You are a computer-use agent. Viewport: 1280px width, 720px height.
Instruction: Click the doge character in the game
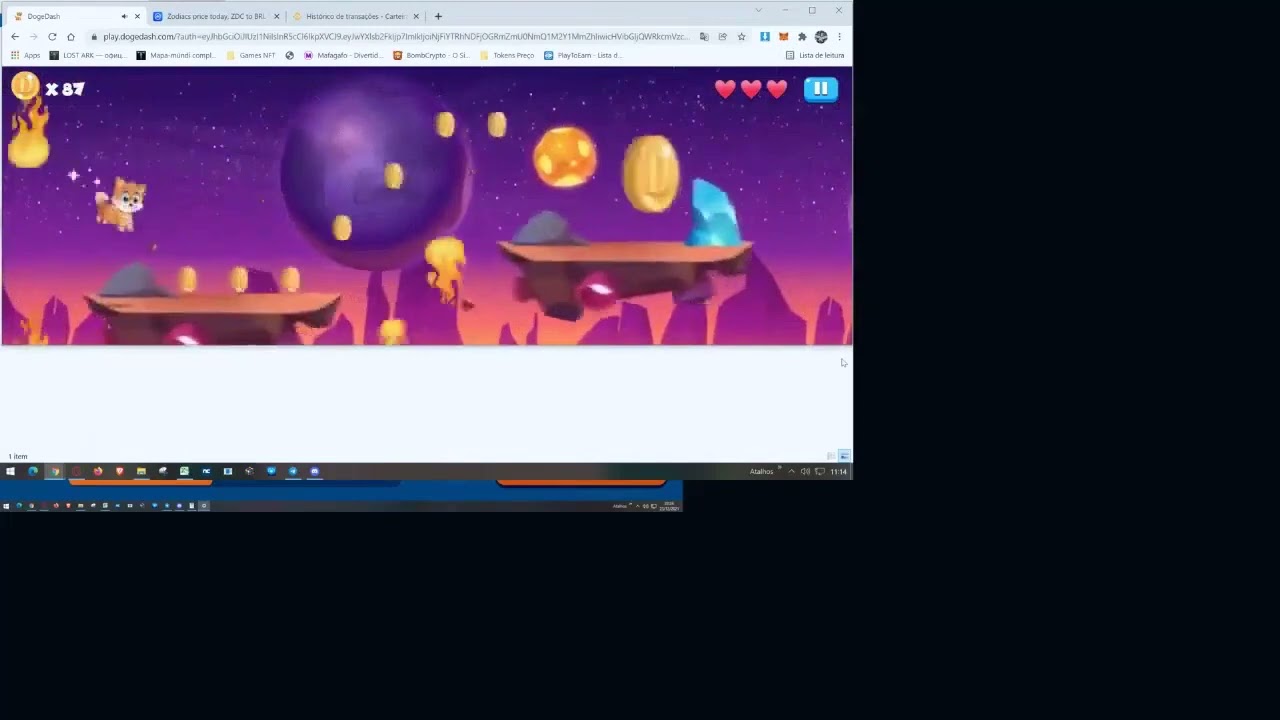click(121, 204)
